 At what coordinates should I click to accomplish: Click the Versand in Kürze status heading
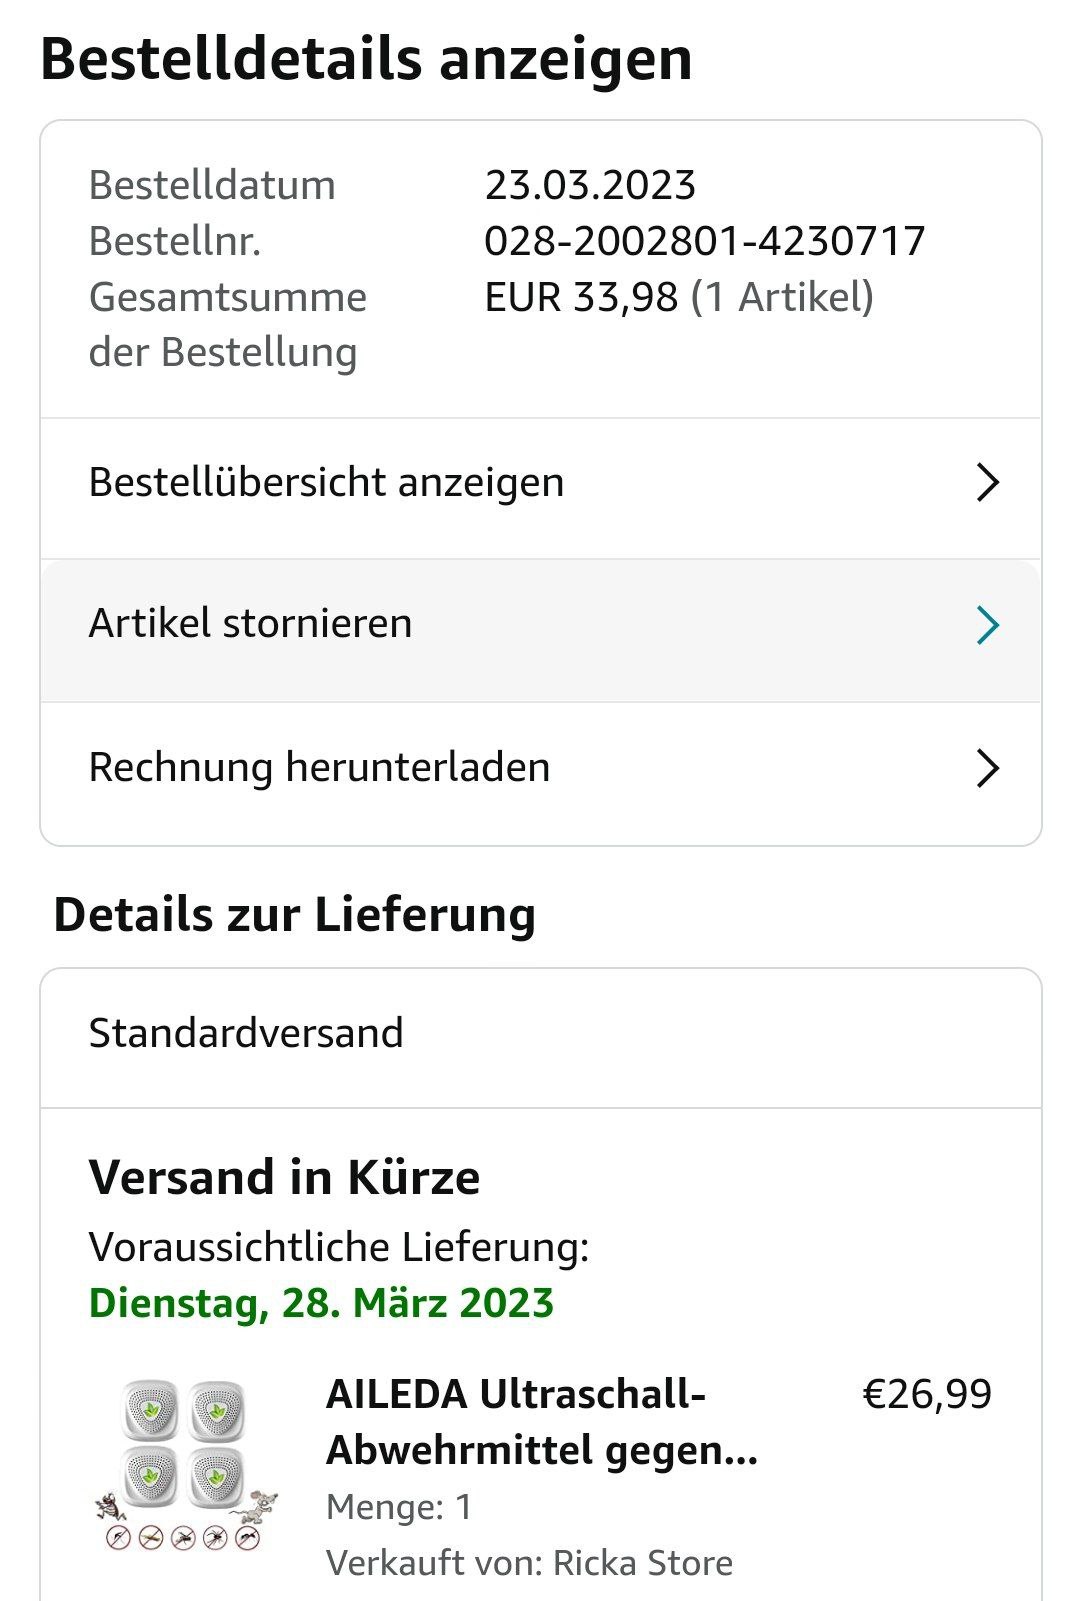(284, 1177)
